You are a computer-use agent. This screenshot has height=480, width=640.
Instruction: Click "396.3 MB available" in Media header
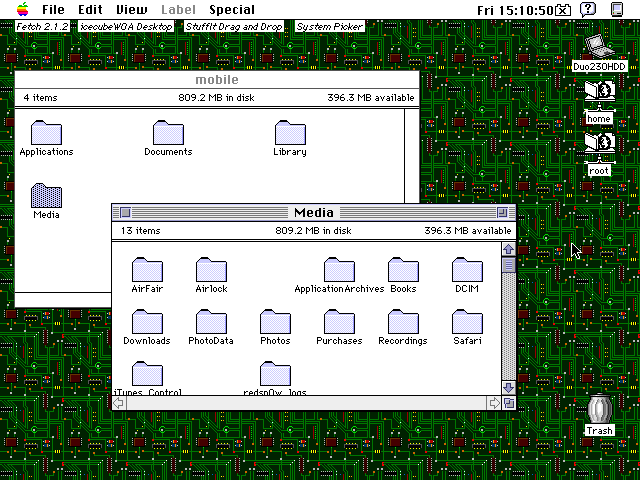click(468, 231)
